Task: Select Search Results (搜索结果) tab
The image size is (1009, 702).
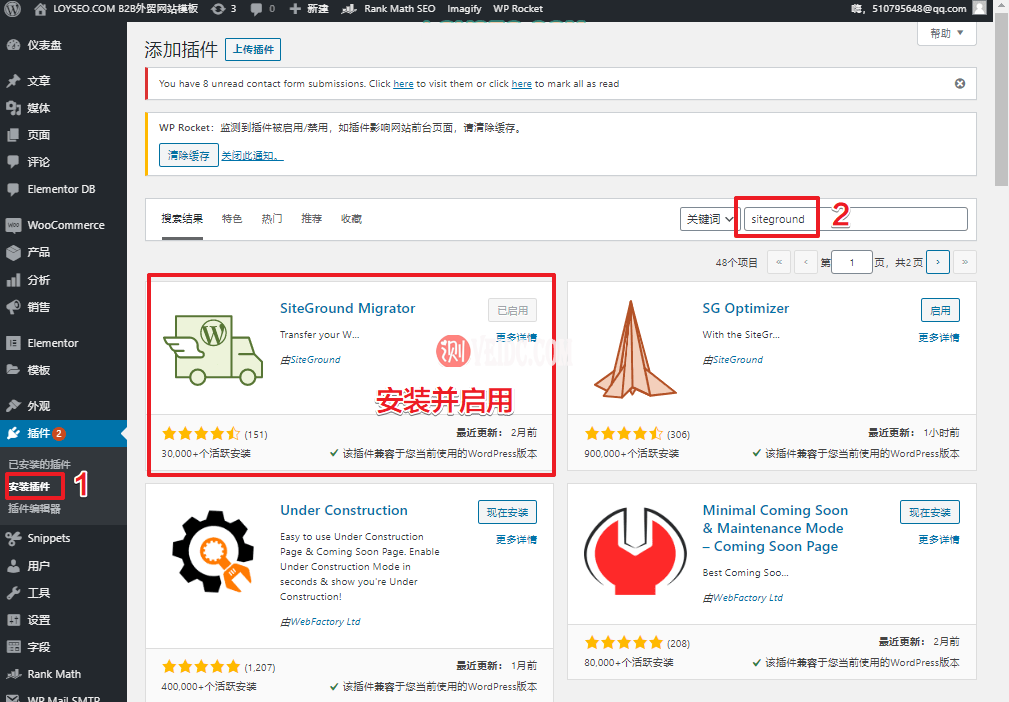Action: point(182,219)
